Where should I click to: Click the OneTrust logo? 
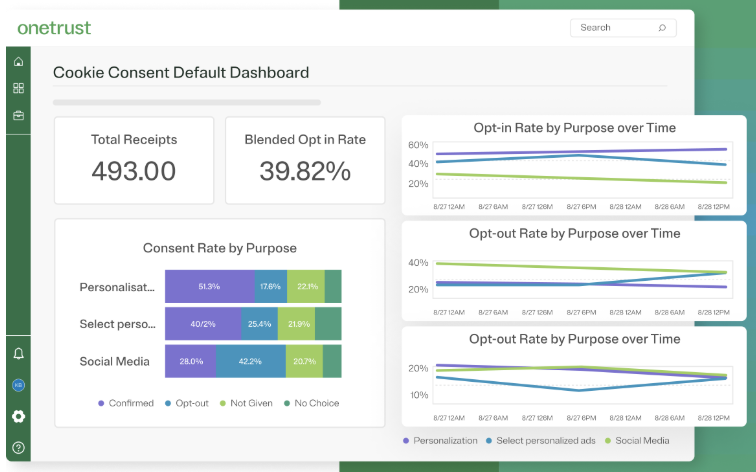(x=54, y=27)
